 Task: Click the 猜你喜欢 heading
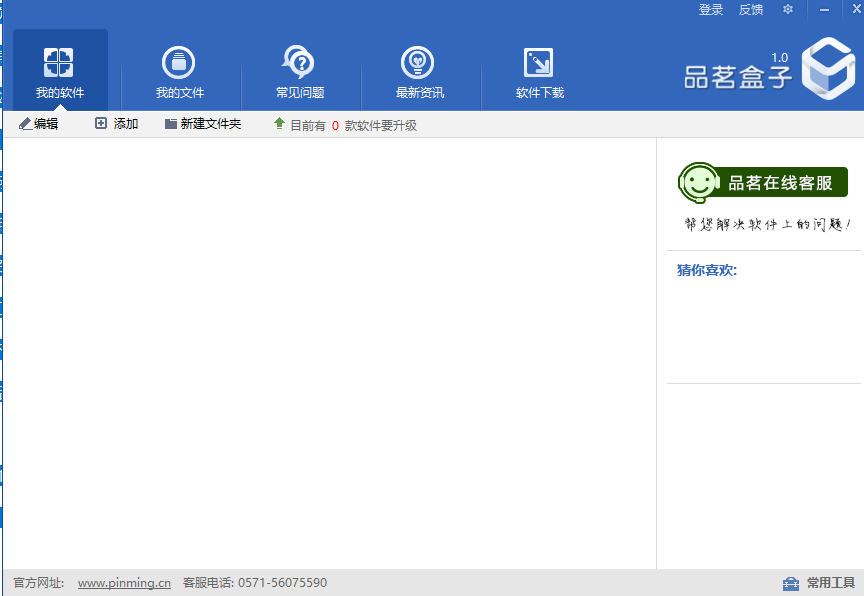(x=707, y=270)
